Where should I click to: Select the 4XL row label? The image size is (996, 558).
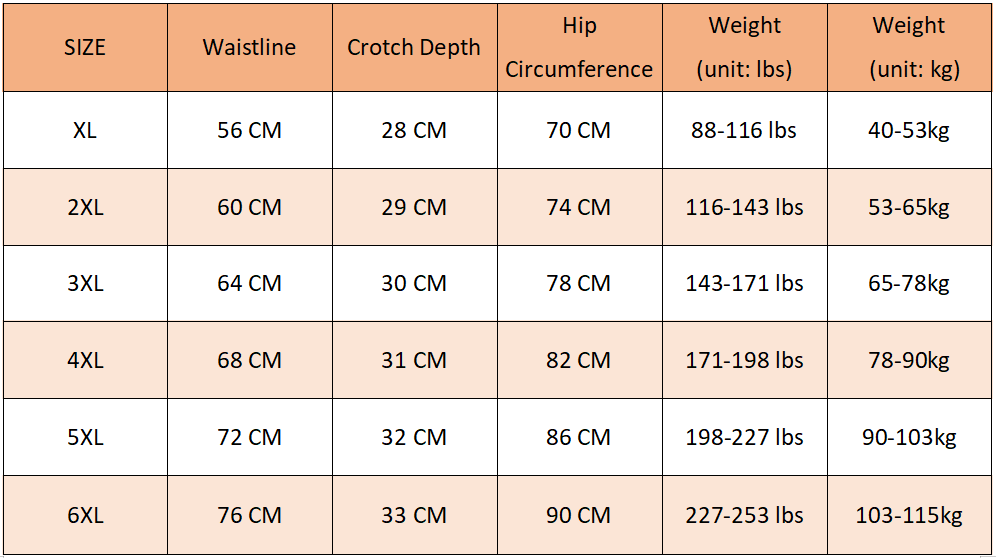click(x=85, y=360)
